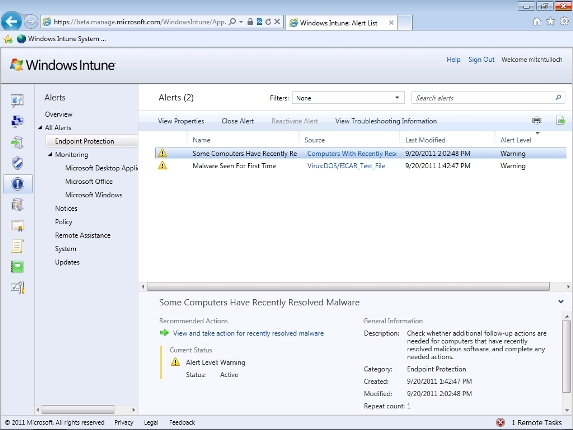Click Help link in header
Viewport: 573px width, 430px height.
(x=453, y=60)
